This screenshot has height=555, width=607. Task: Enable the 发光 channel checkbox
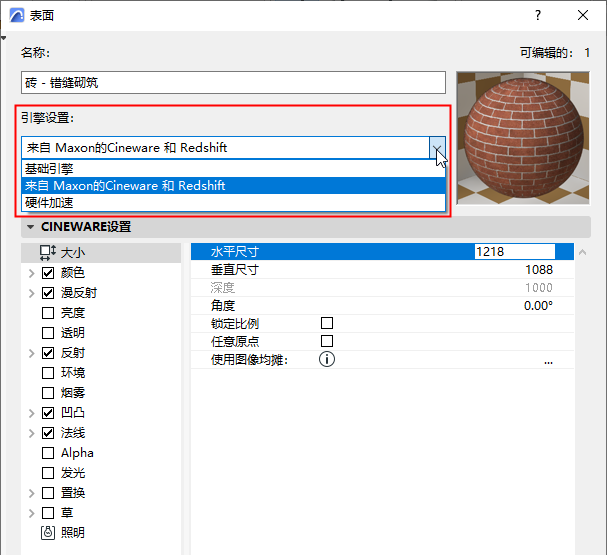coord(48,473)
